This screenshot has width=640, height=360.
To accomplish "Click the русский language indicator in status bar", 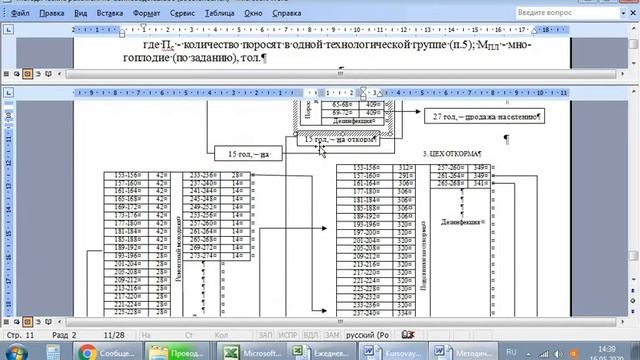I will tap(367, 335).
